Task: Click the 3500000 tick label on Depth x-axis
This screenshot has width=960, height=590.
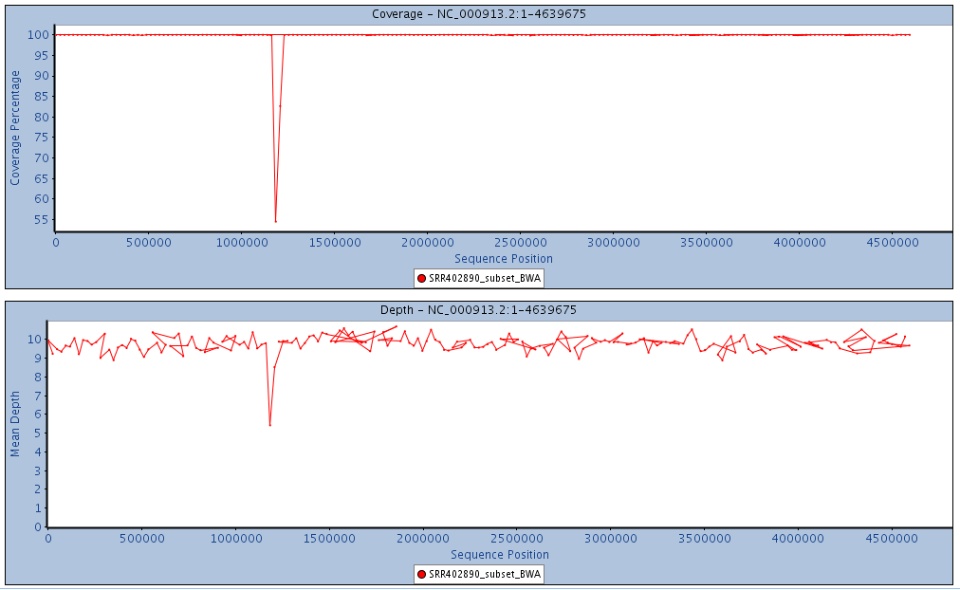Action: tap(704, 539)
